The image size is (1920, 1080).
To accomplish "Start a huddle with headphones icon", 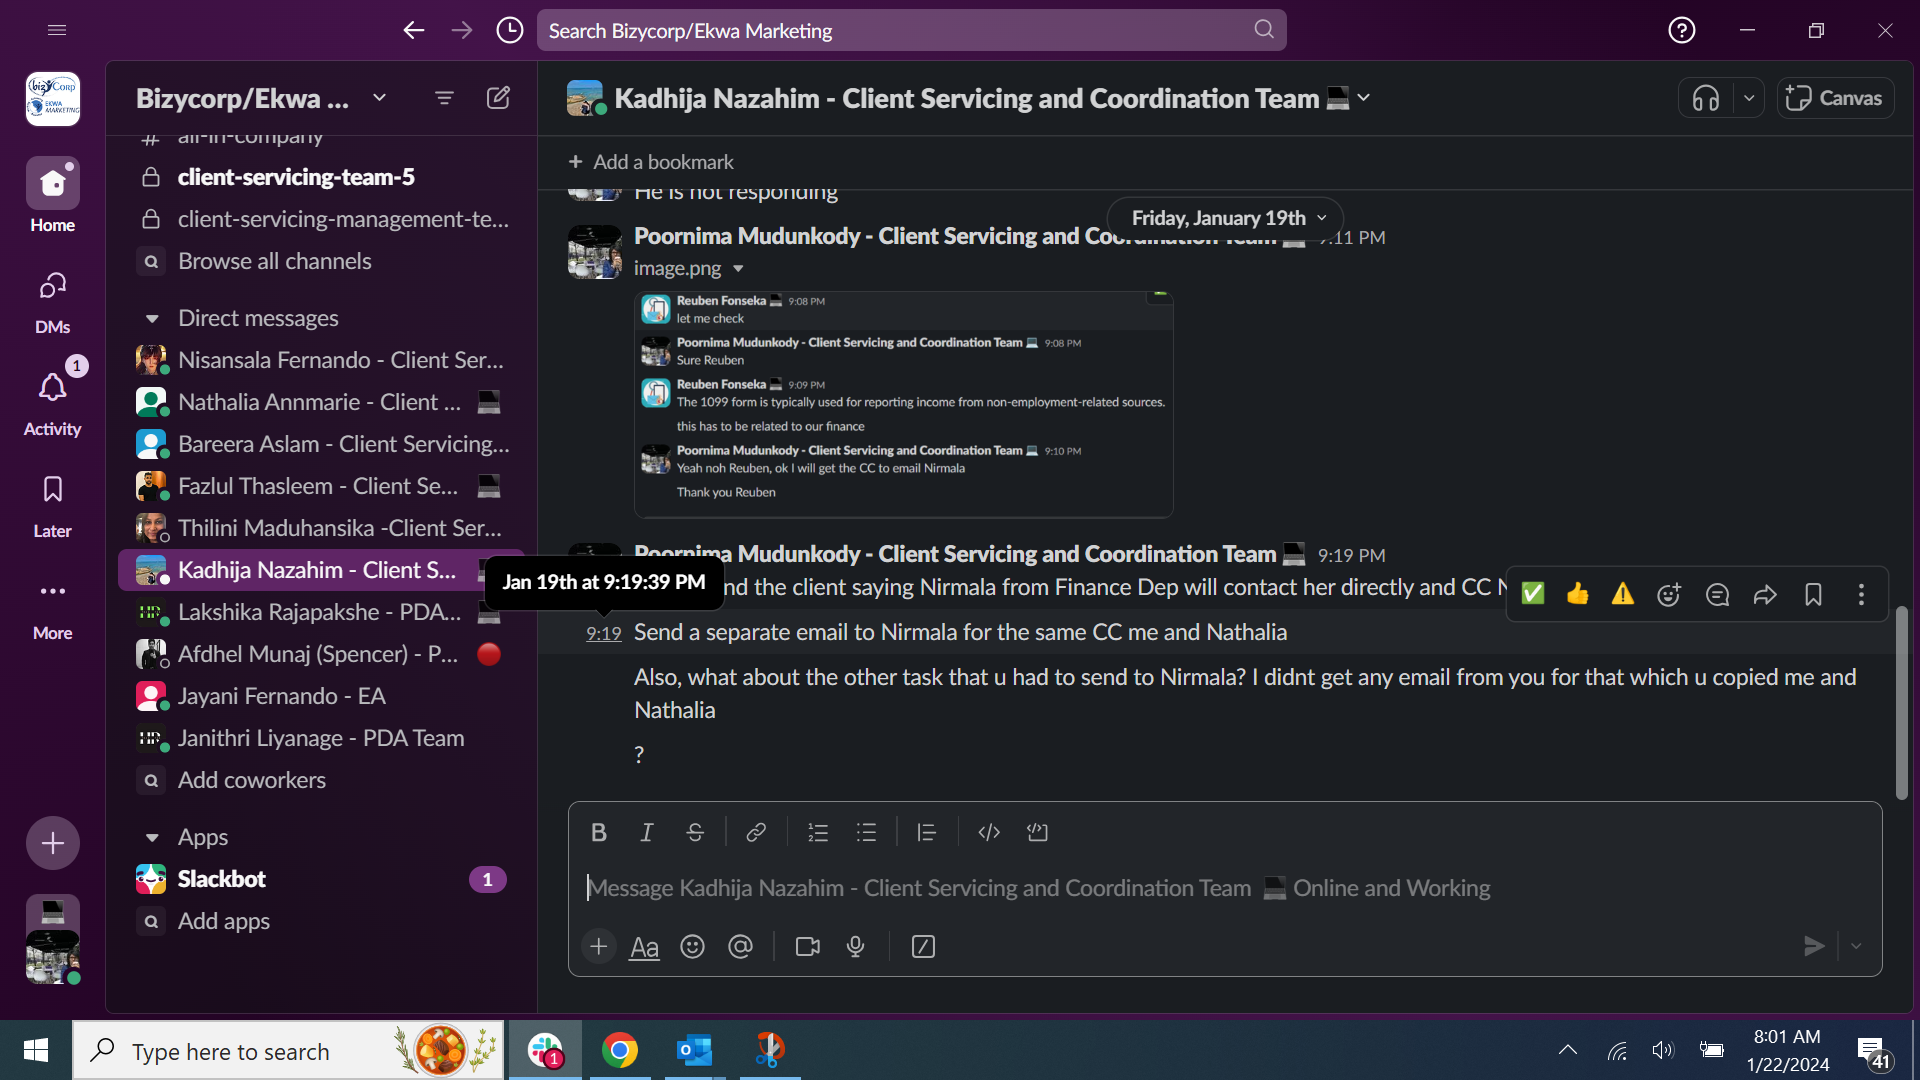I will (1706, 98).
